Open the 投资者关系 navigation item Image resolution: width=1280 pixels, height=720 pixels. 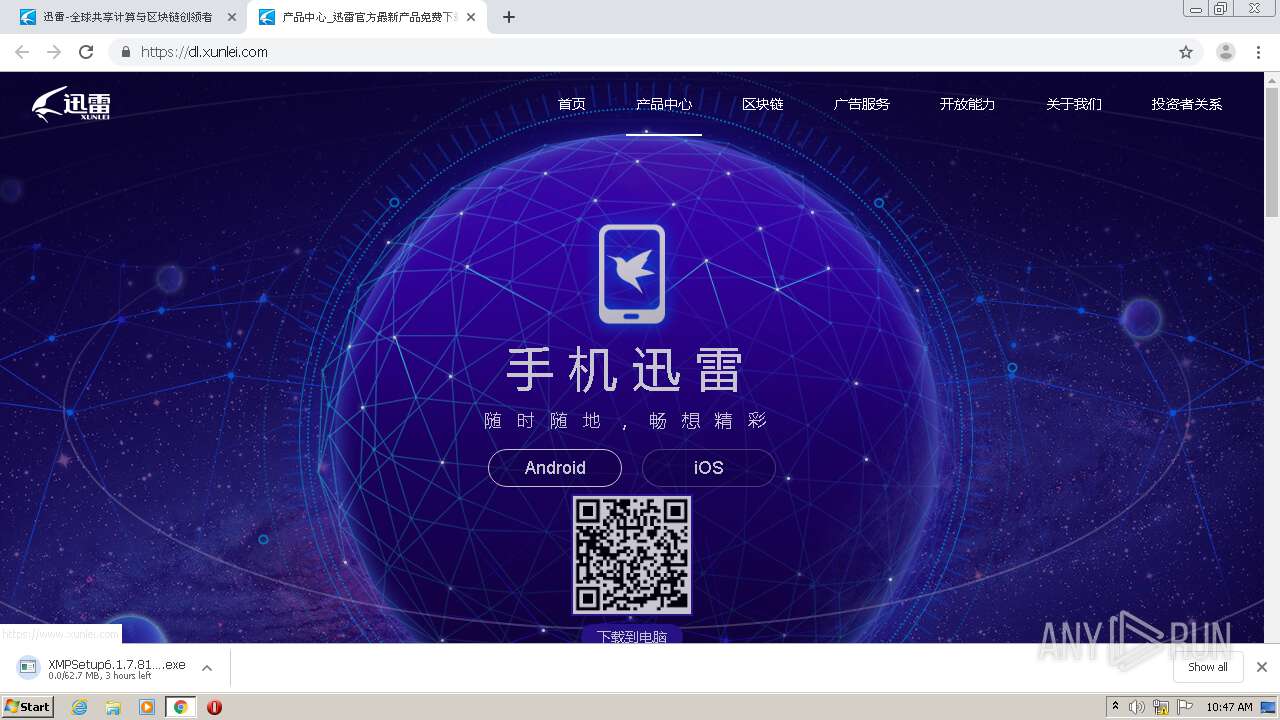pyautogui.click(x=1187, y=104)
